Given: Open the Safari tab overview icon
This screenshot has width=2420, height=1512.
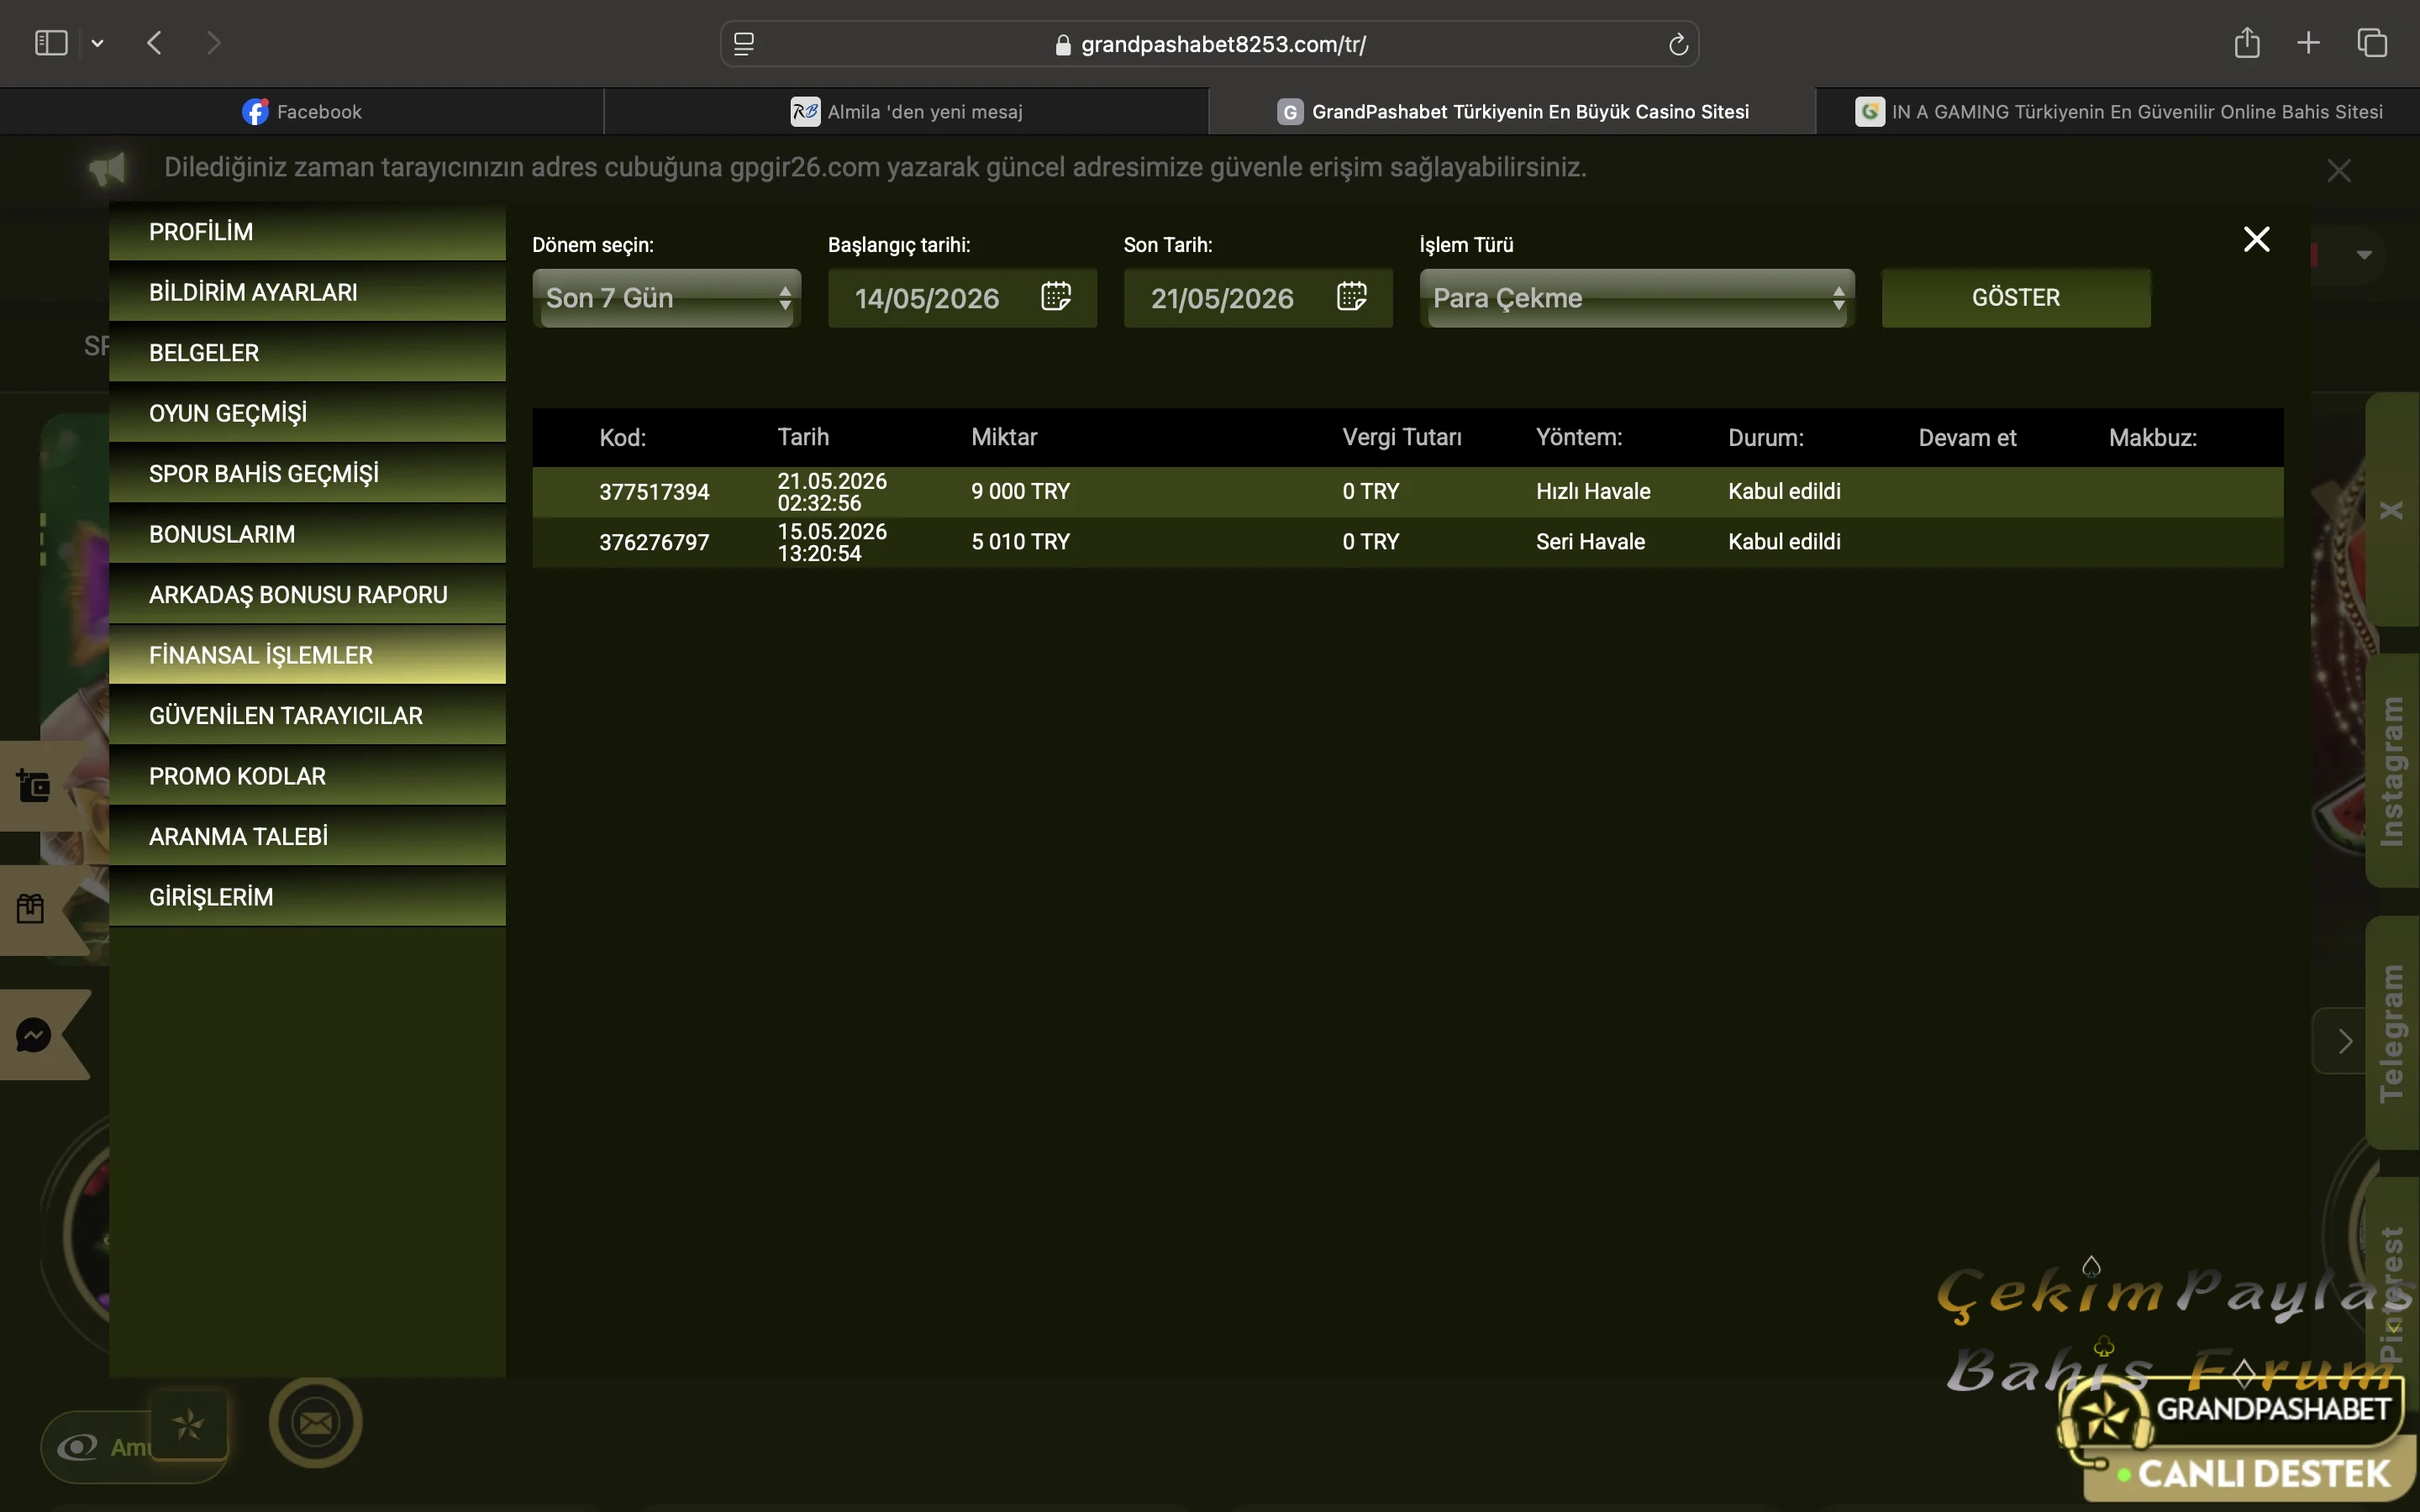Looking at the screenshot, I should click(2372, 43).
